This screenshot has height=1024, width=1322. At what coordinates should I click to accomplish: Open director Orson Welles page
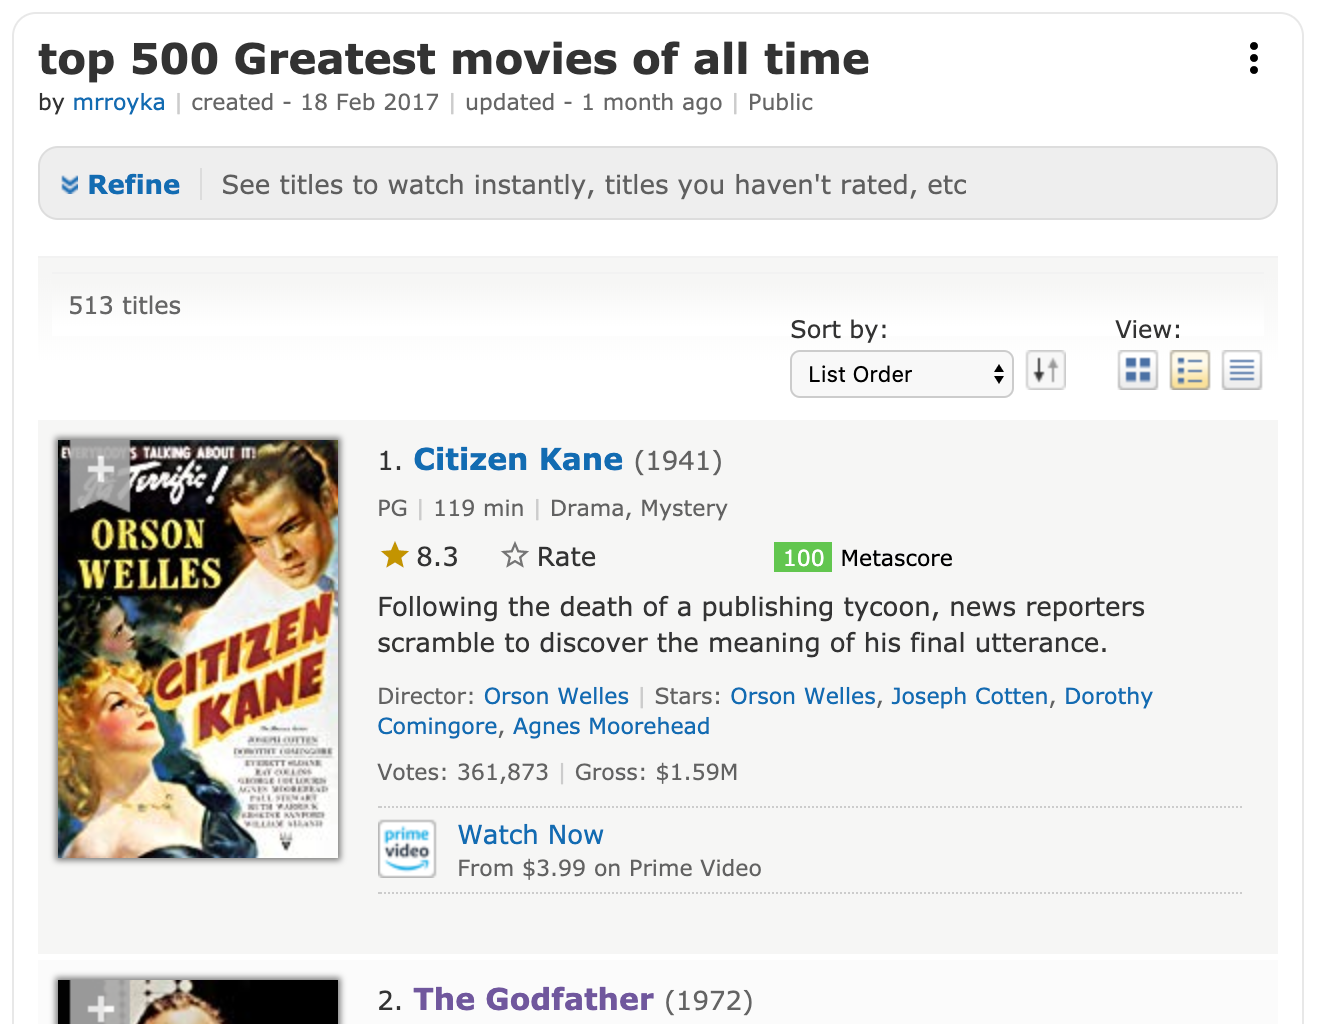pos(556,696)
